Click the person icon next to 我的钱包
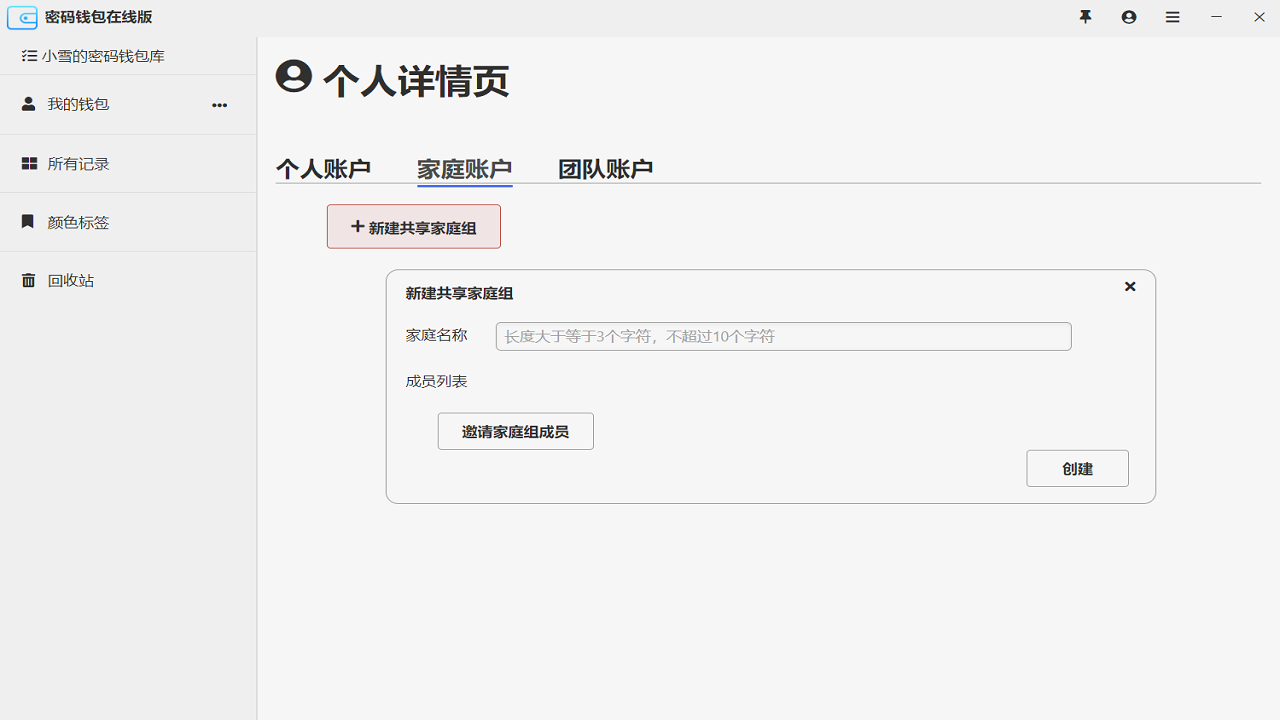 pyautogui.click(x=28, y=104)
